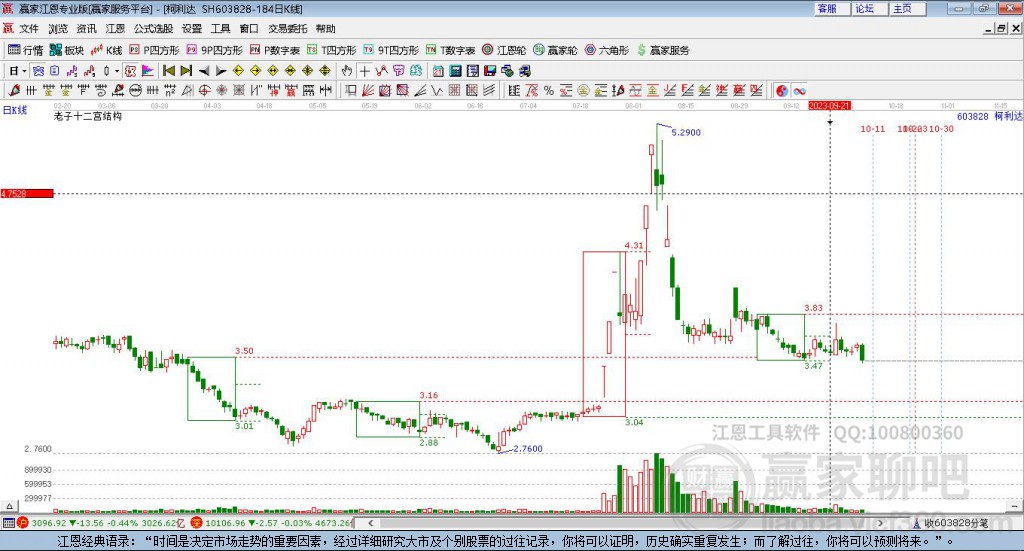Click the 客服 customer service button
1024x551 pixels.
coord(833,8)
